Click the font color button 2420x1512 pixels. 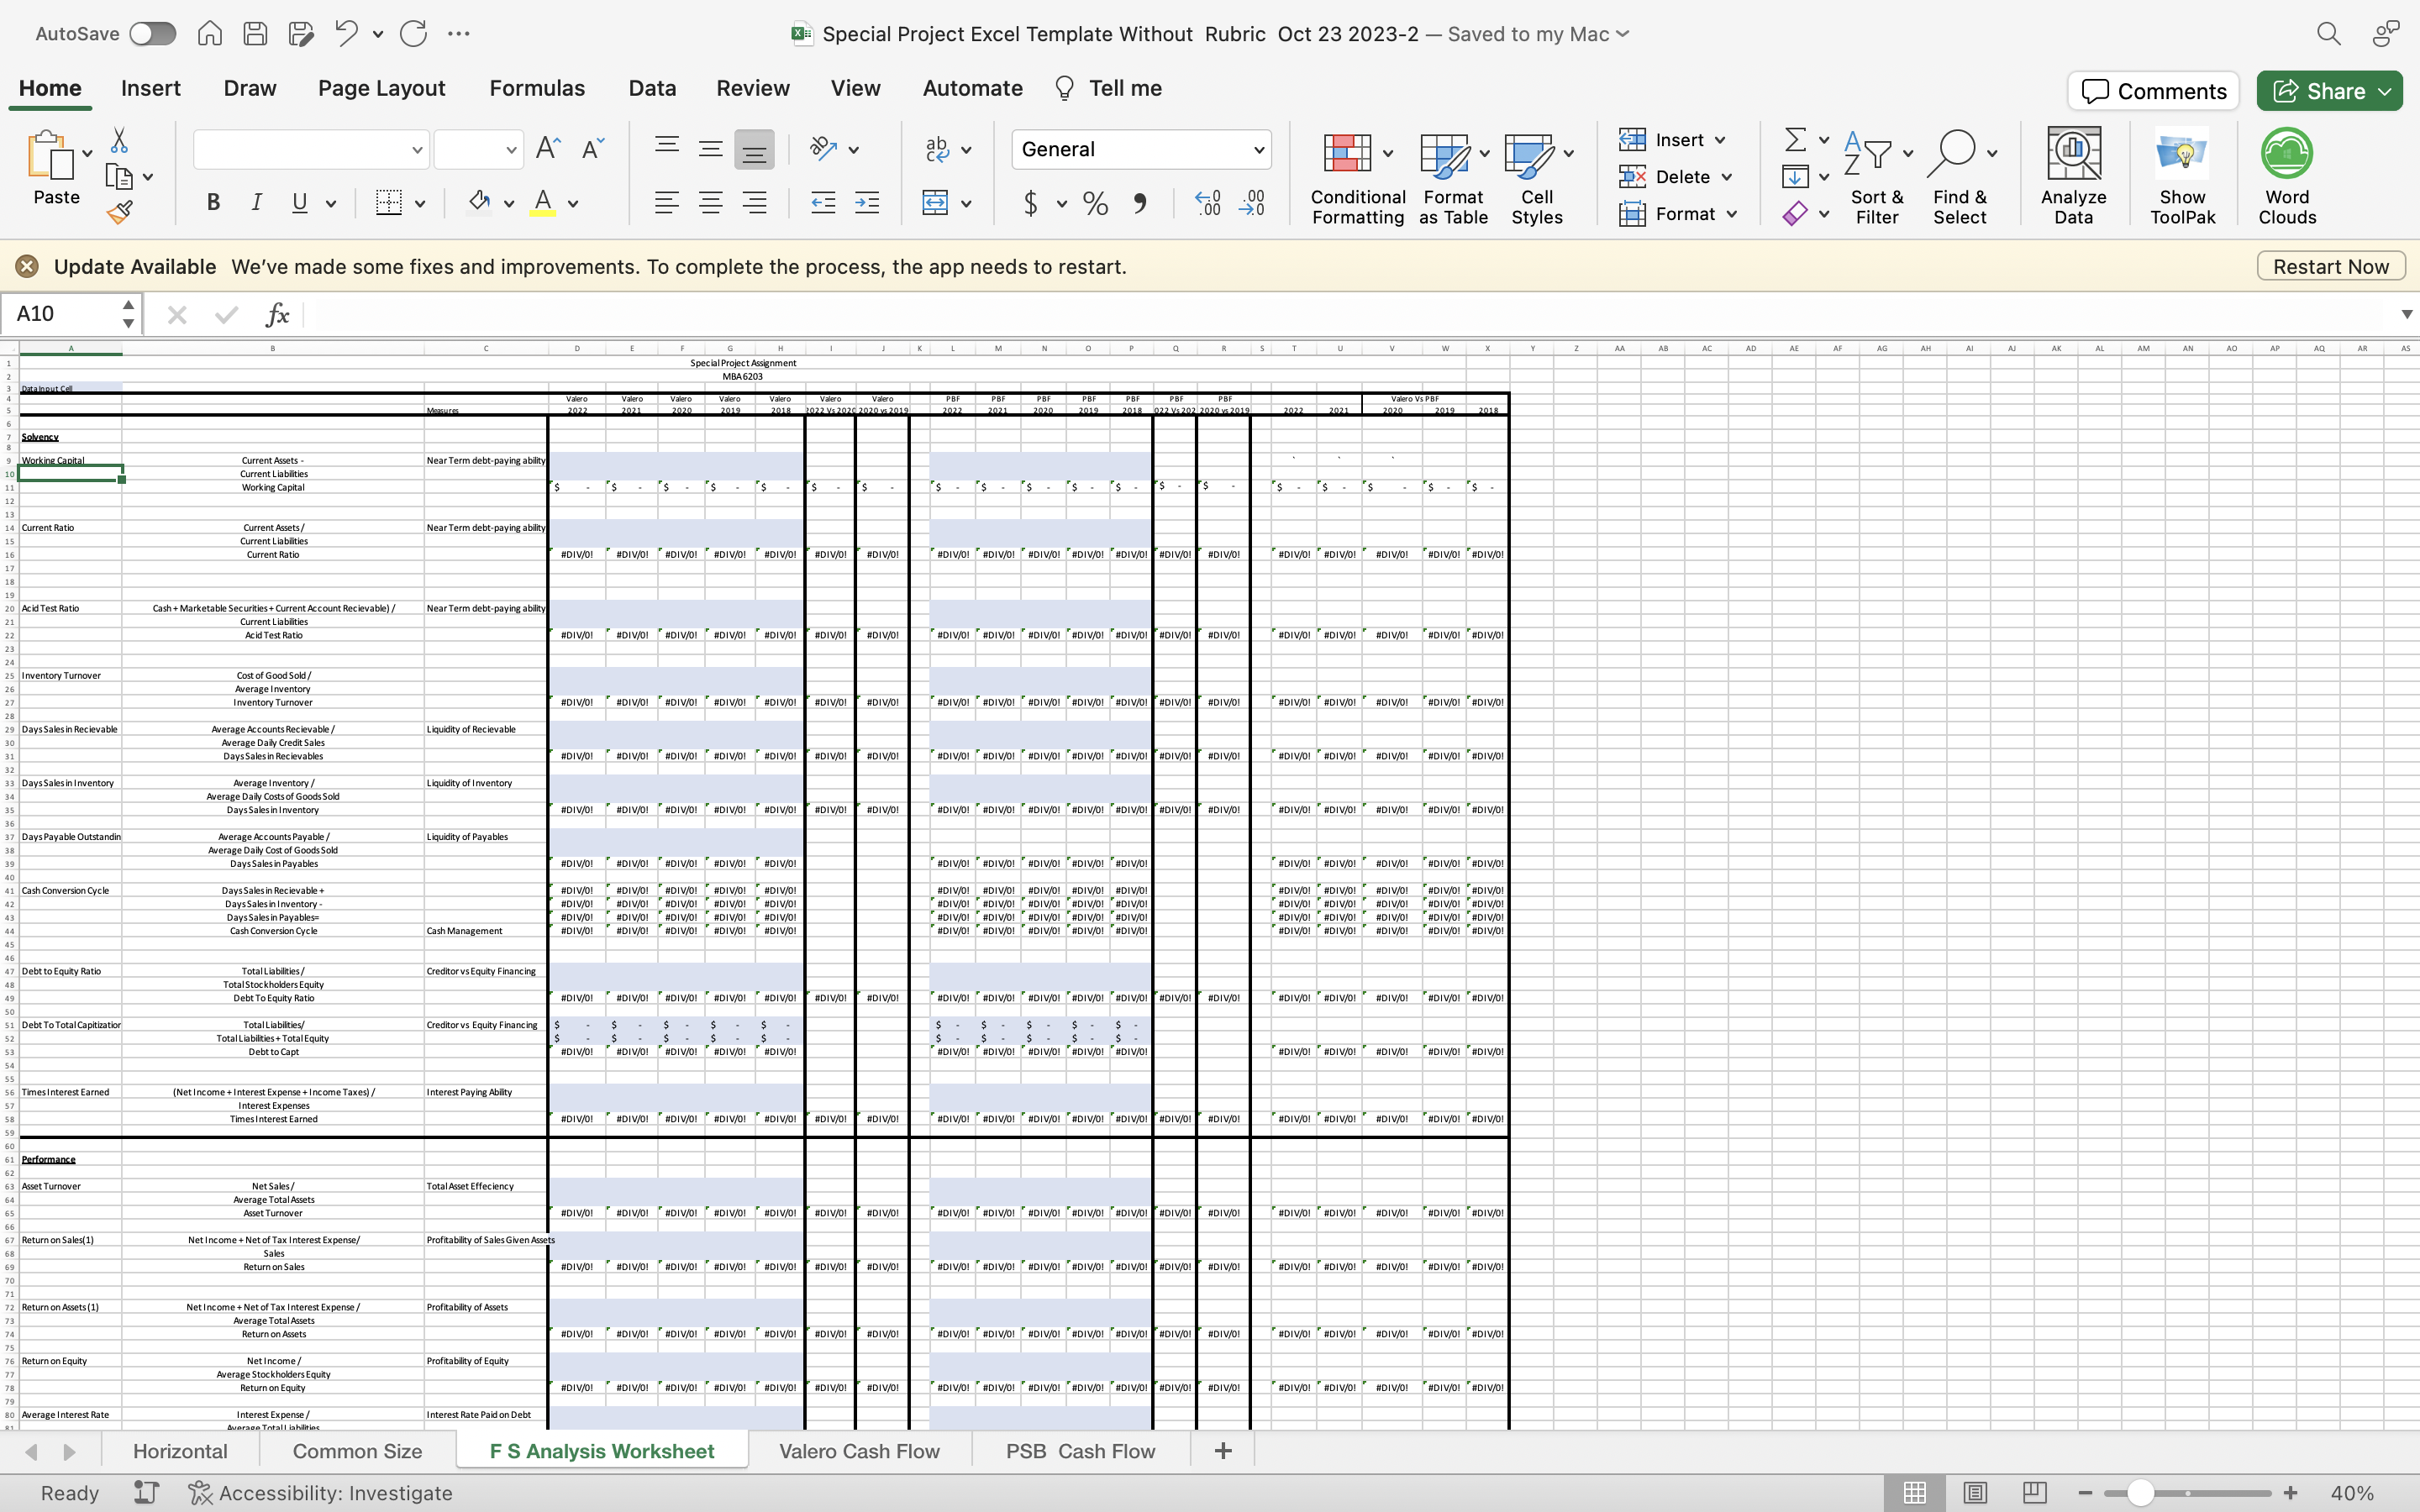pyautogui.click(x=543, y=203)
